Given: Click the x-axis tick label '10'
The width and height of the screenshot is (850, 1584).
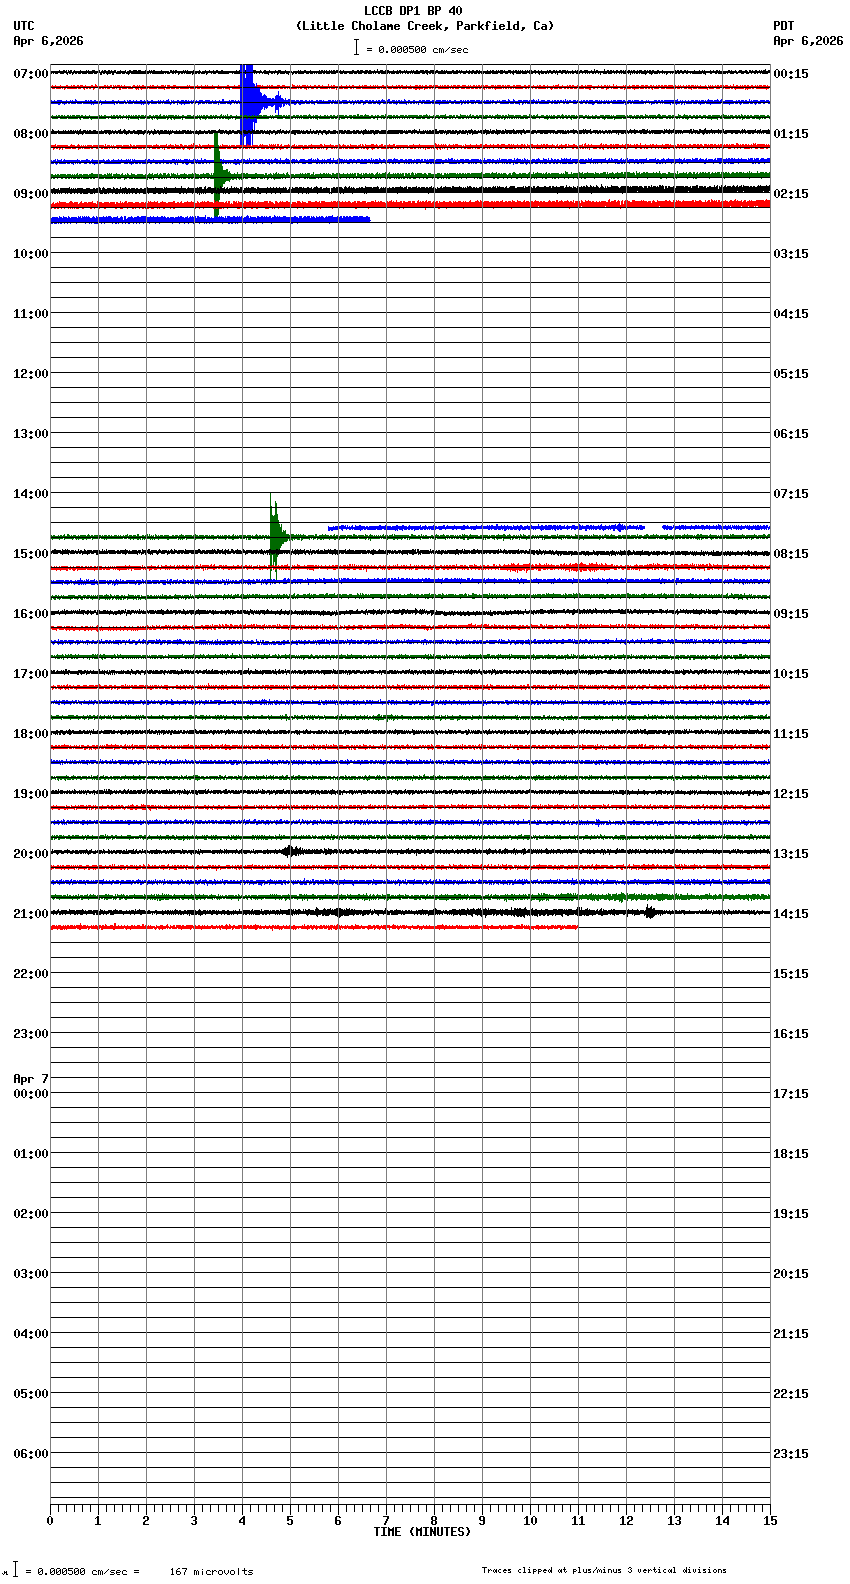Looking at the screenshot, I should [x=530, y=1521].
